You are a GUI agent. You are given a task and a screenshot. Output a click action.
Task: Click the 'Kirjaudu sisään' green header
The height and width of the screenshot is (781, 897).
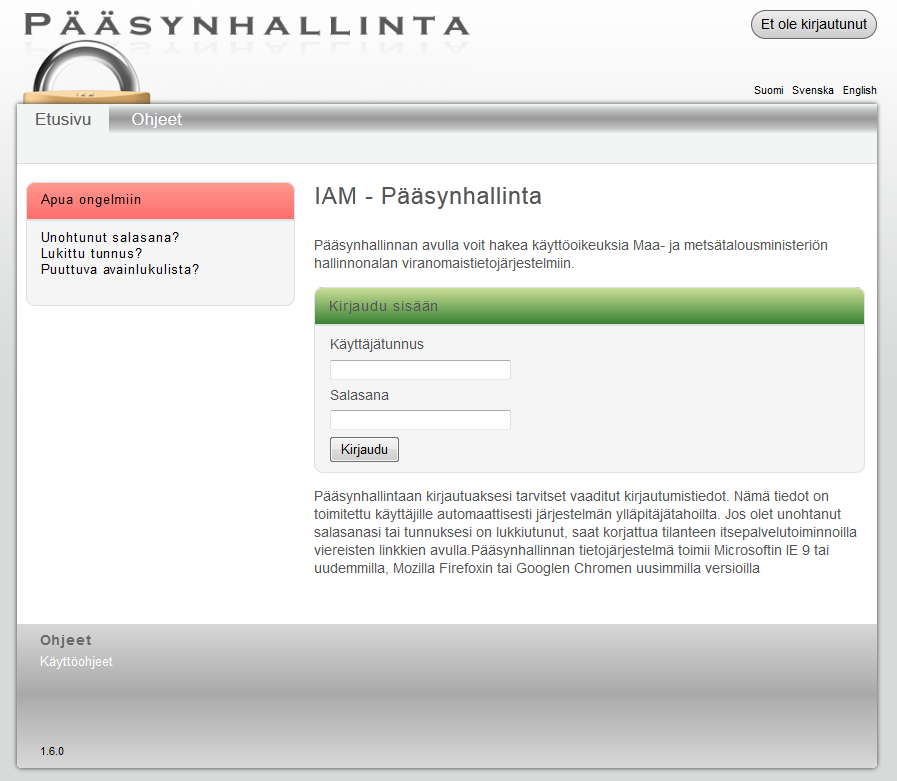pyautogui.click(x=589, y=306)
